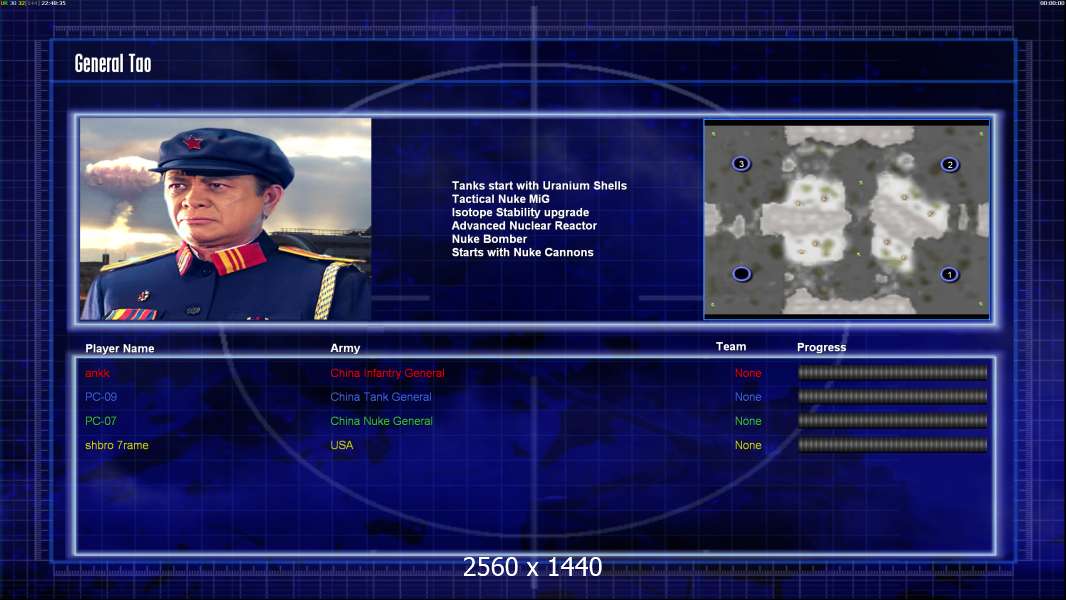The height and width of the screenshot is (600, 1066).
Task: Click the "Team" column header
Action: (x=731, y=347)
